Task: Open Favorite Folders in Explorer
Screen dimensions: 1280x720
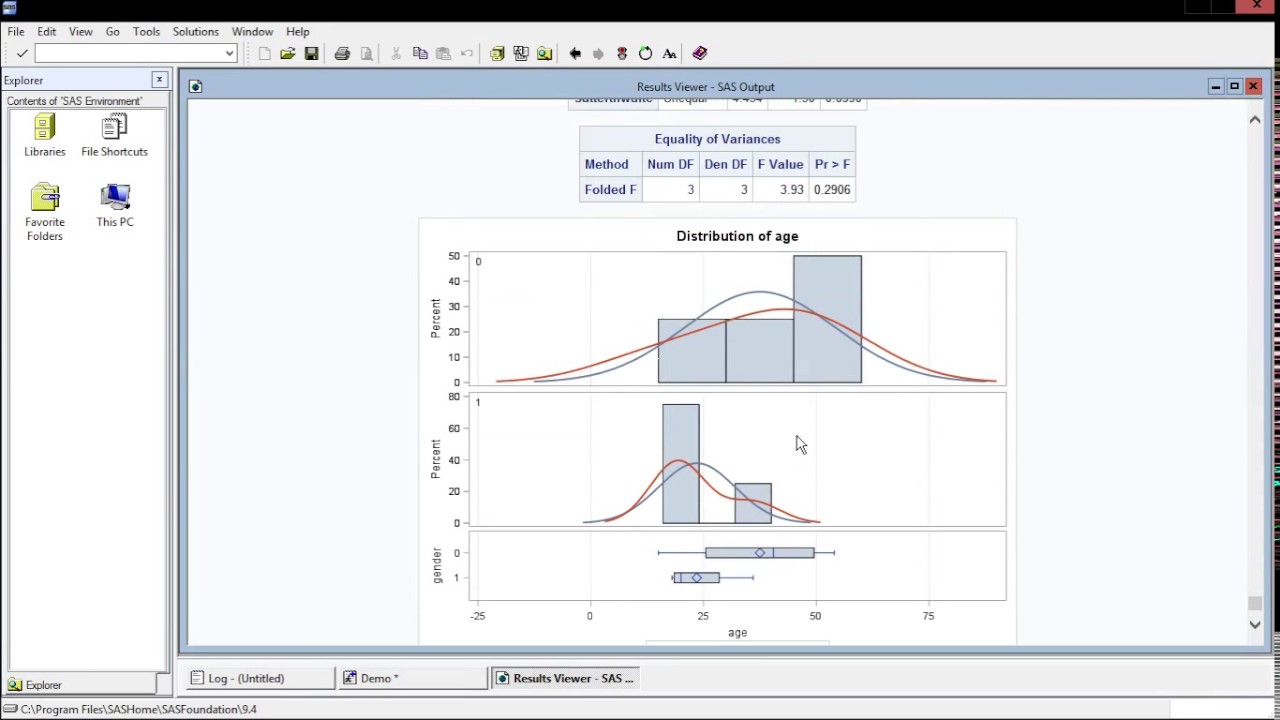Action: pos(45,212)
